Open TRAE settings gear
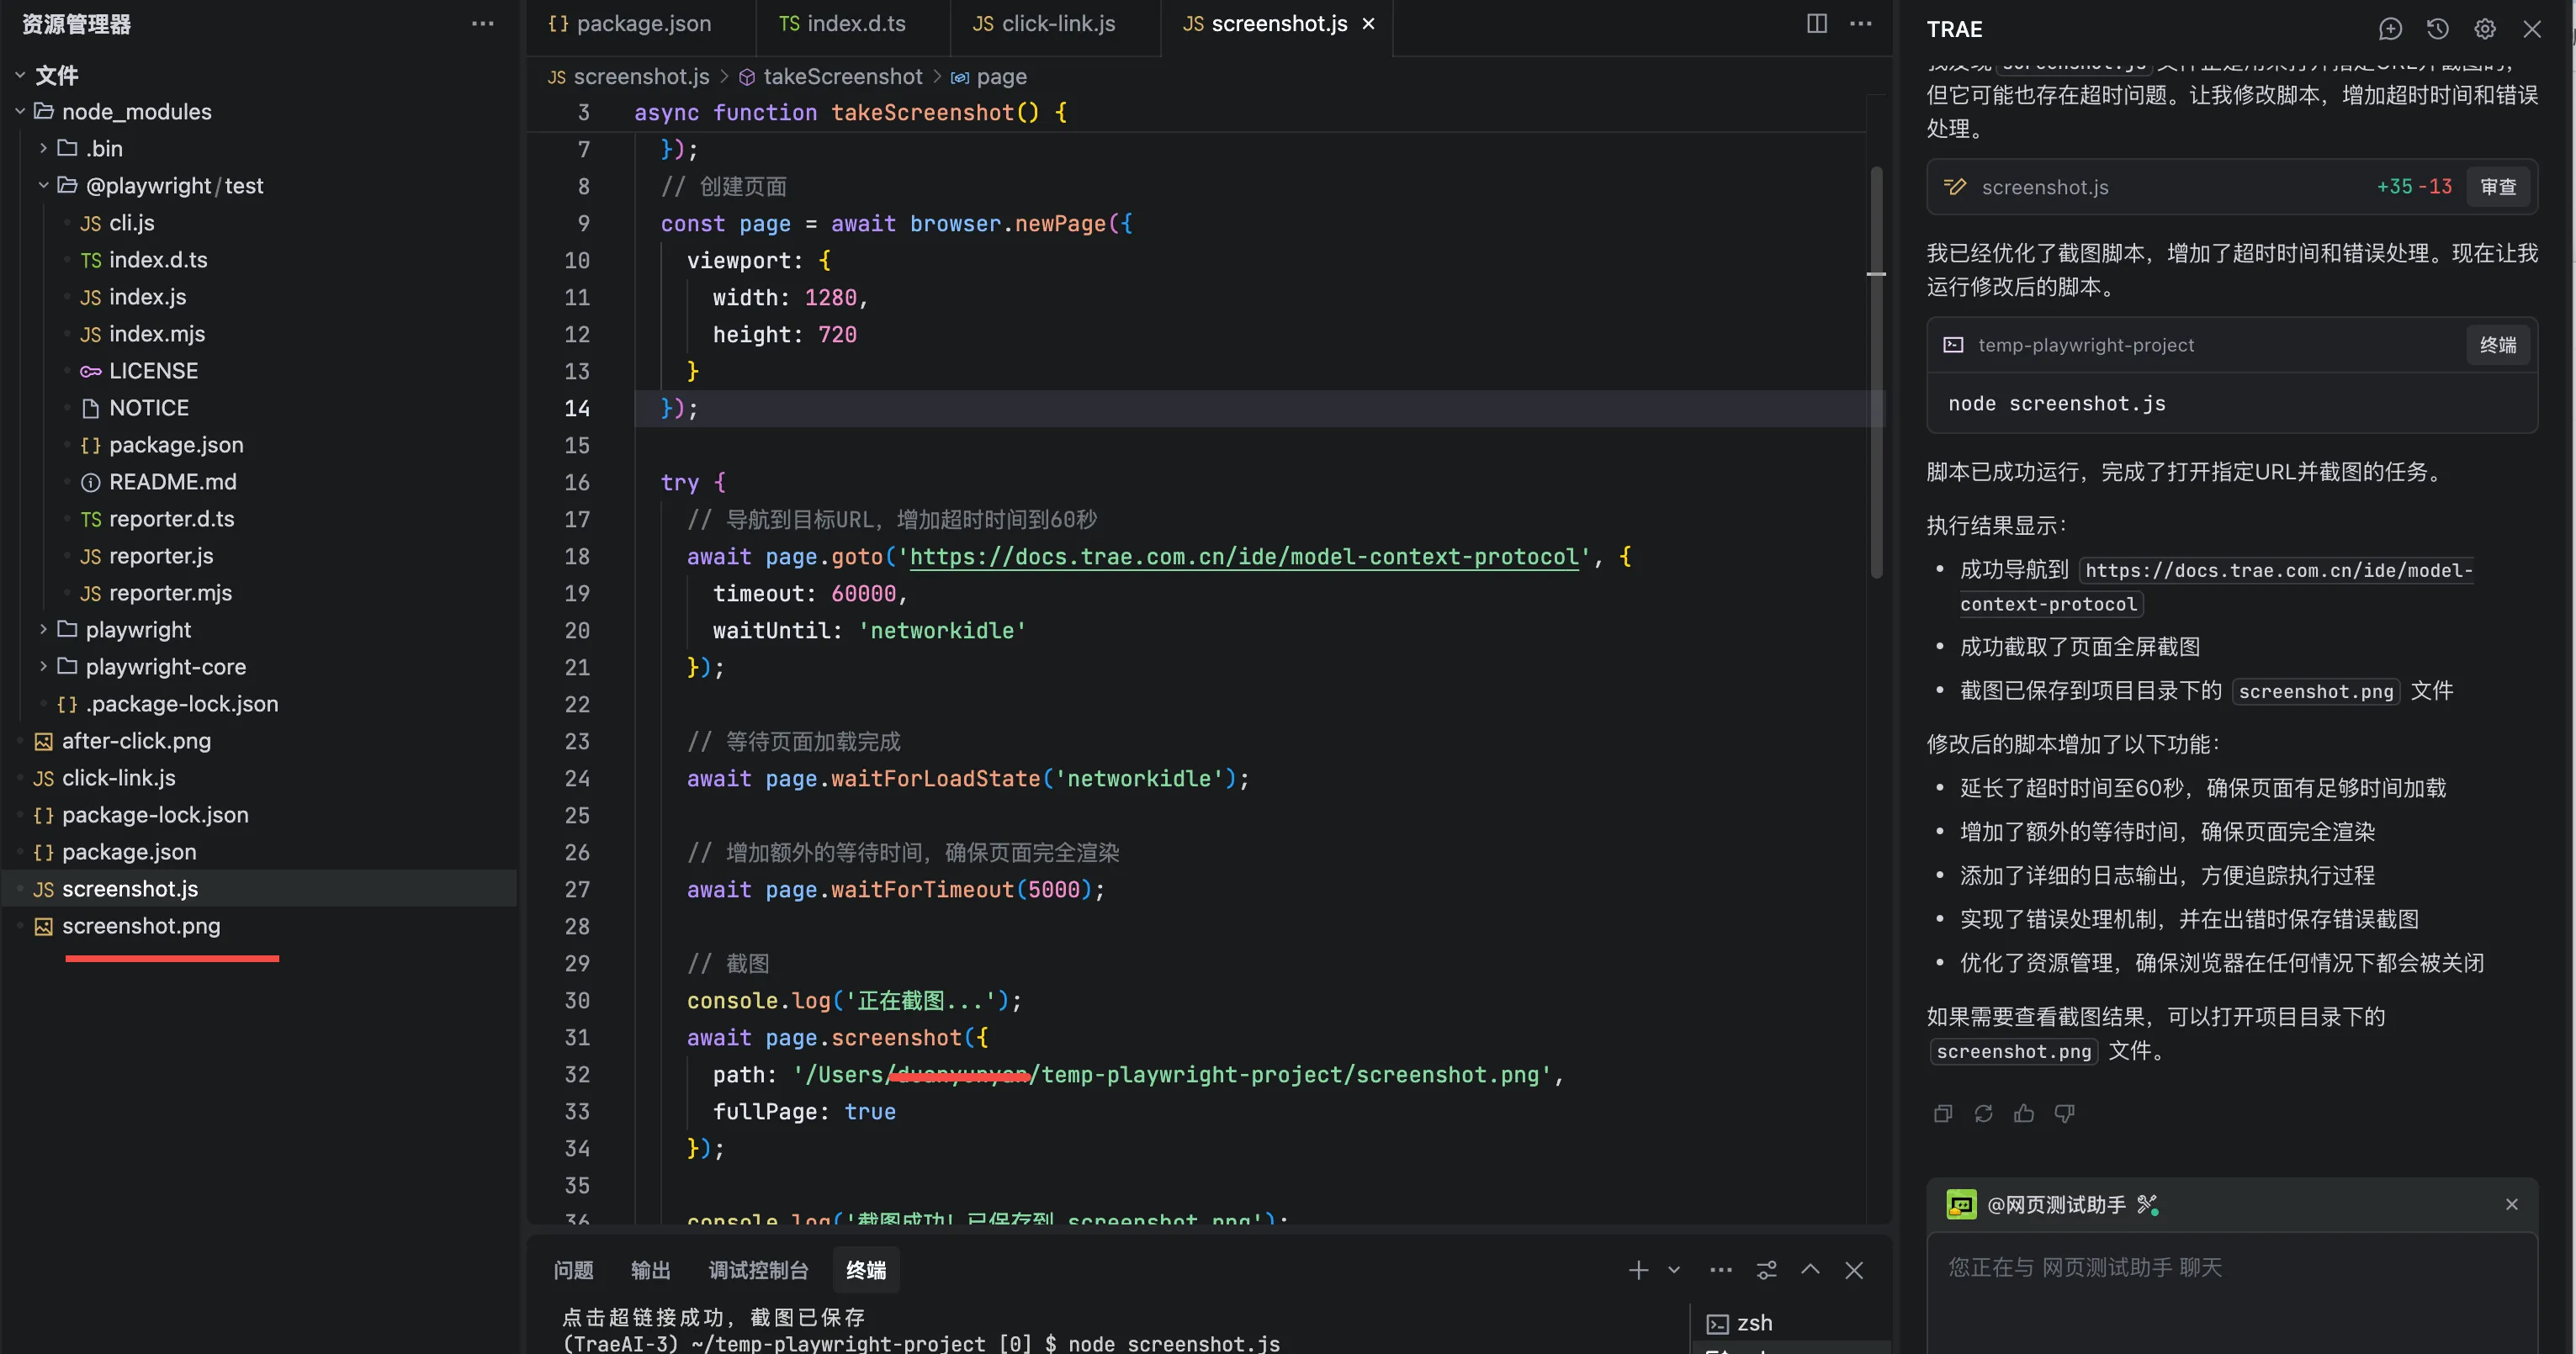Screen dimensions: 2576x1354 [2484, 29]
